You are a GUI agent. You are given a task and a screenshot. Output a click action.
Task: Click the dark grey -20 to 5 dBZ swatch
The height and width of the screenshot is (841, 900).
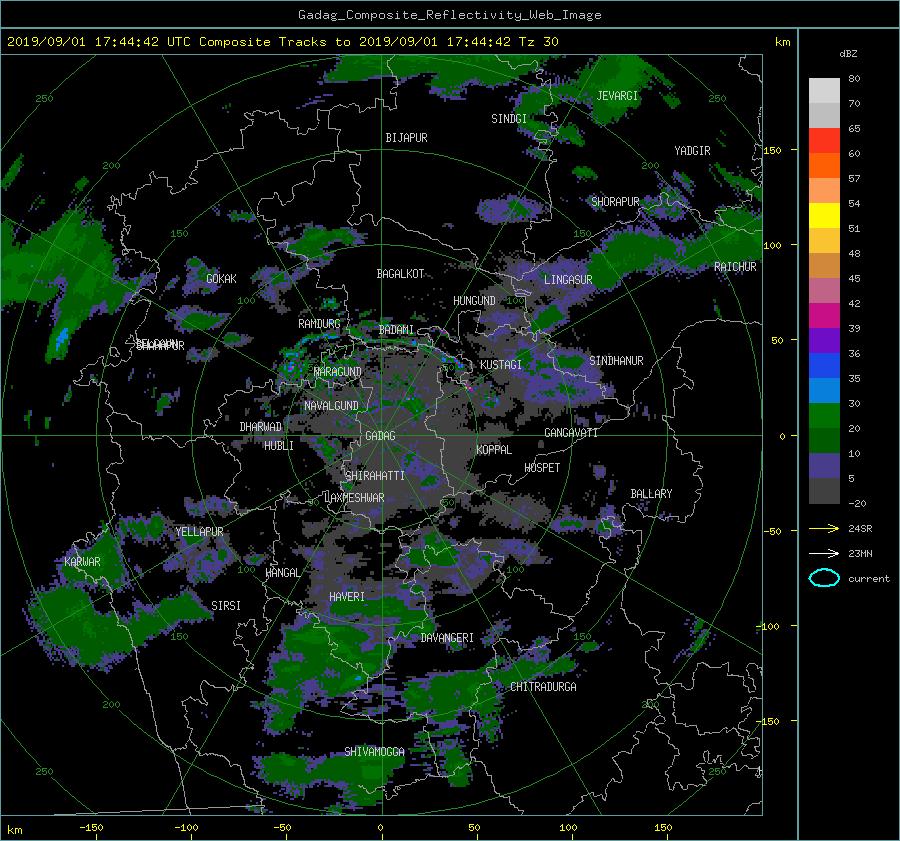pyautogui.click(x=824, y=491)
